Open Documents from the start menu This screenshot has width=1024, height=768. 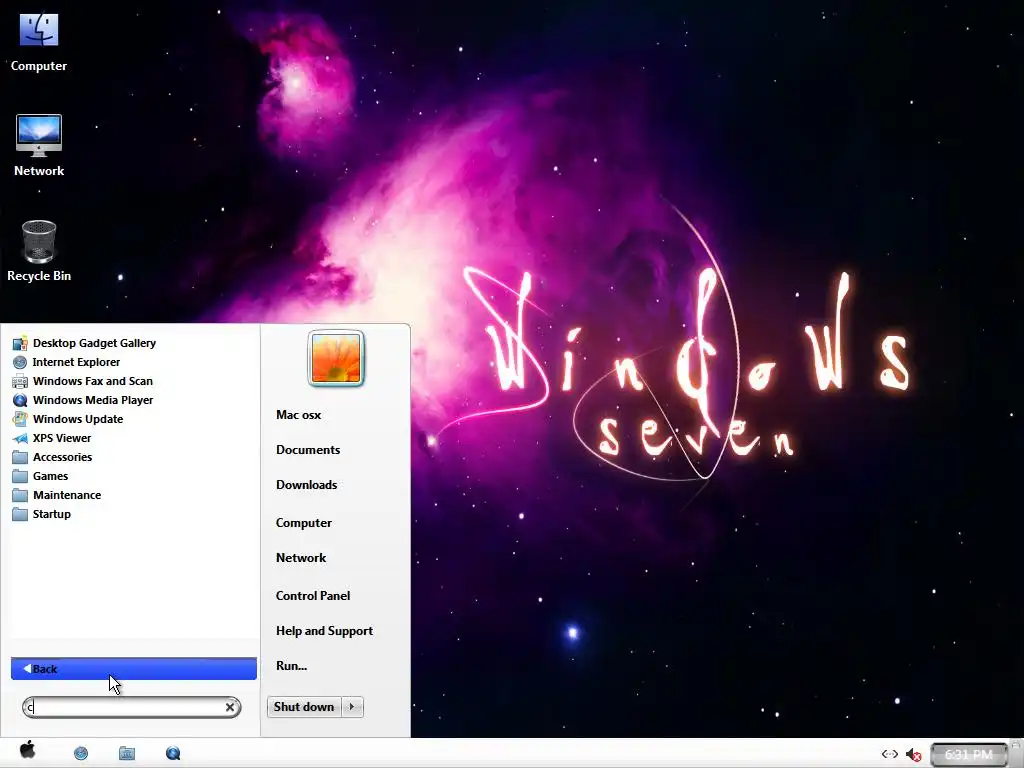pyautogui.click(x=308, y=450)
